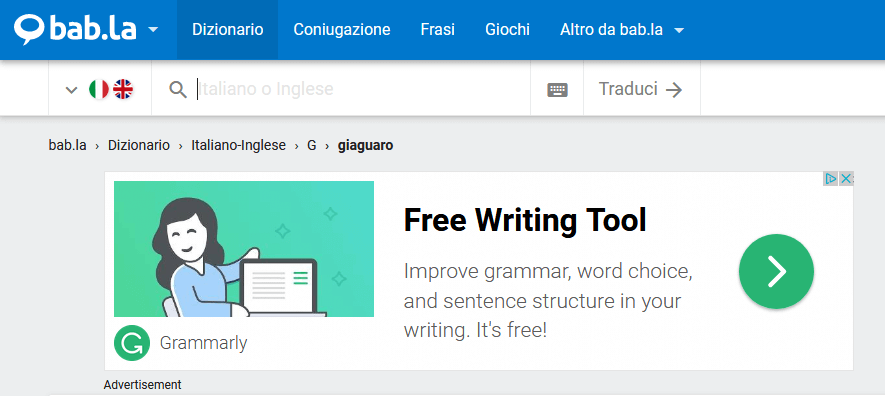Expand the Altro da bab.la menu
This screenshot has width=885, height=396.
tap(622, 29)
